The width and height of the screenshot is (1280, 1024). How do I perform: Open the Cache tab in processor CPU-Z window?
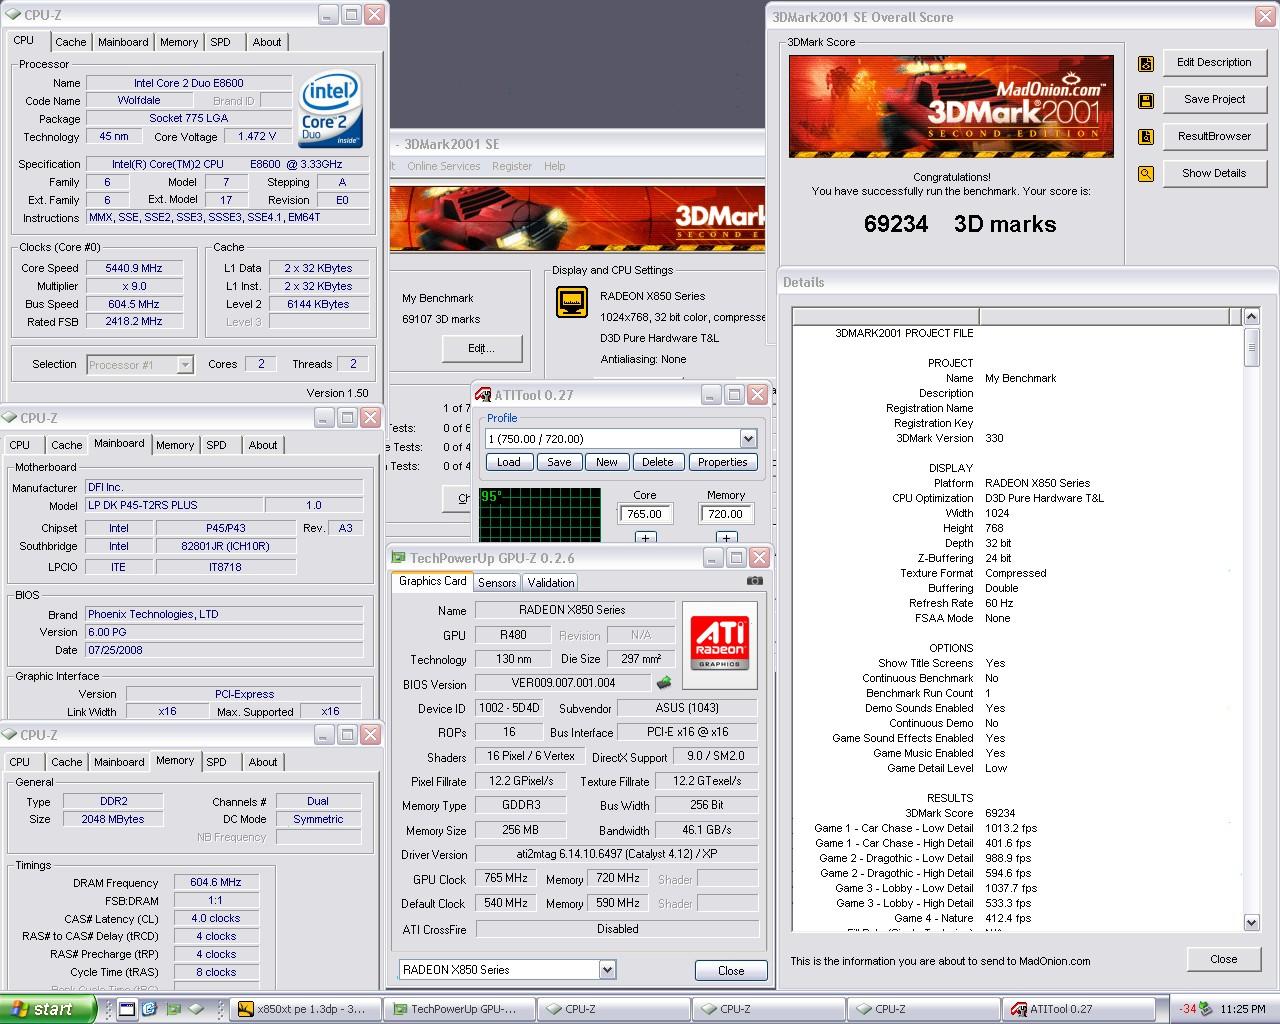click(x=70, y=42)
